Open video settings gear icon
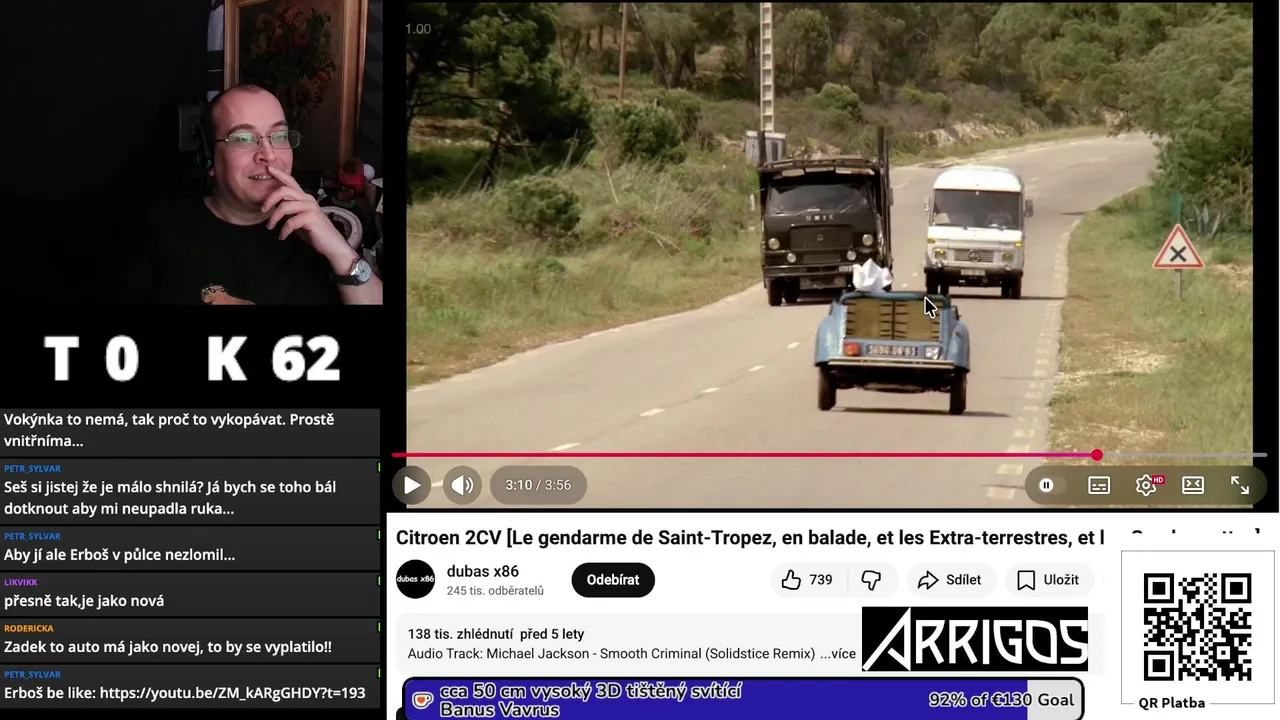Viewport: 1280px width, 720px height. 1146,485
